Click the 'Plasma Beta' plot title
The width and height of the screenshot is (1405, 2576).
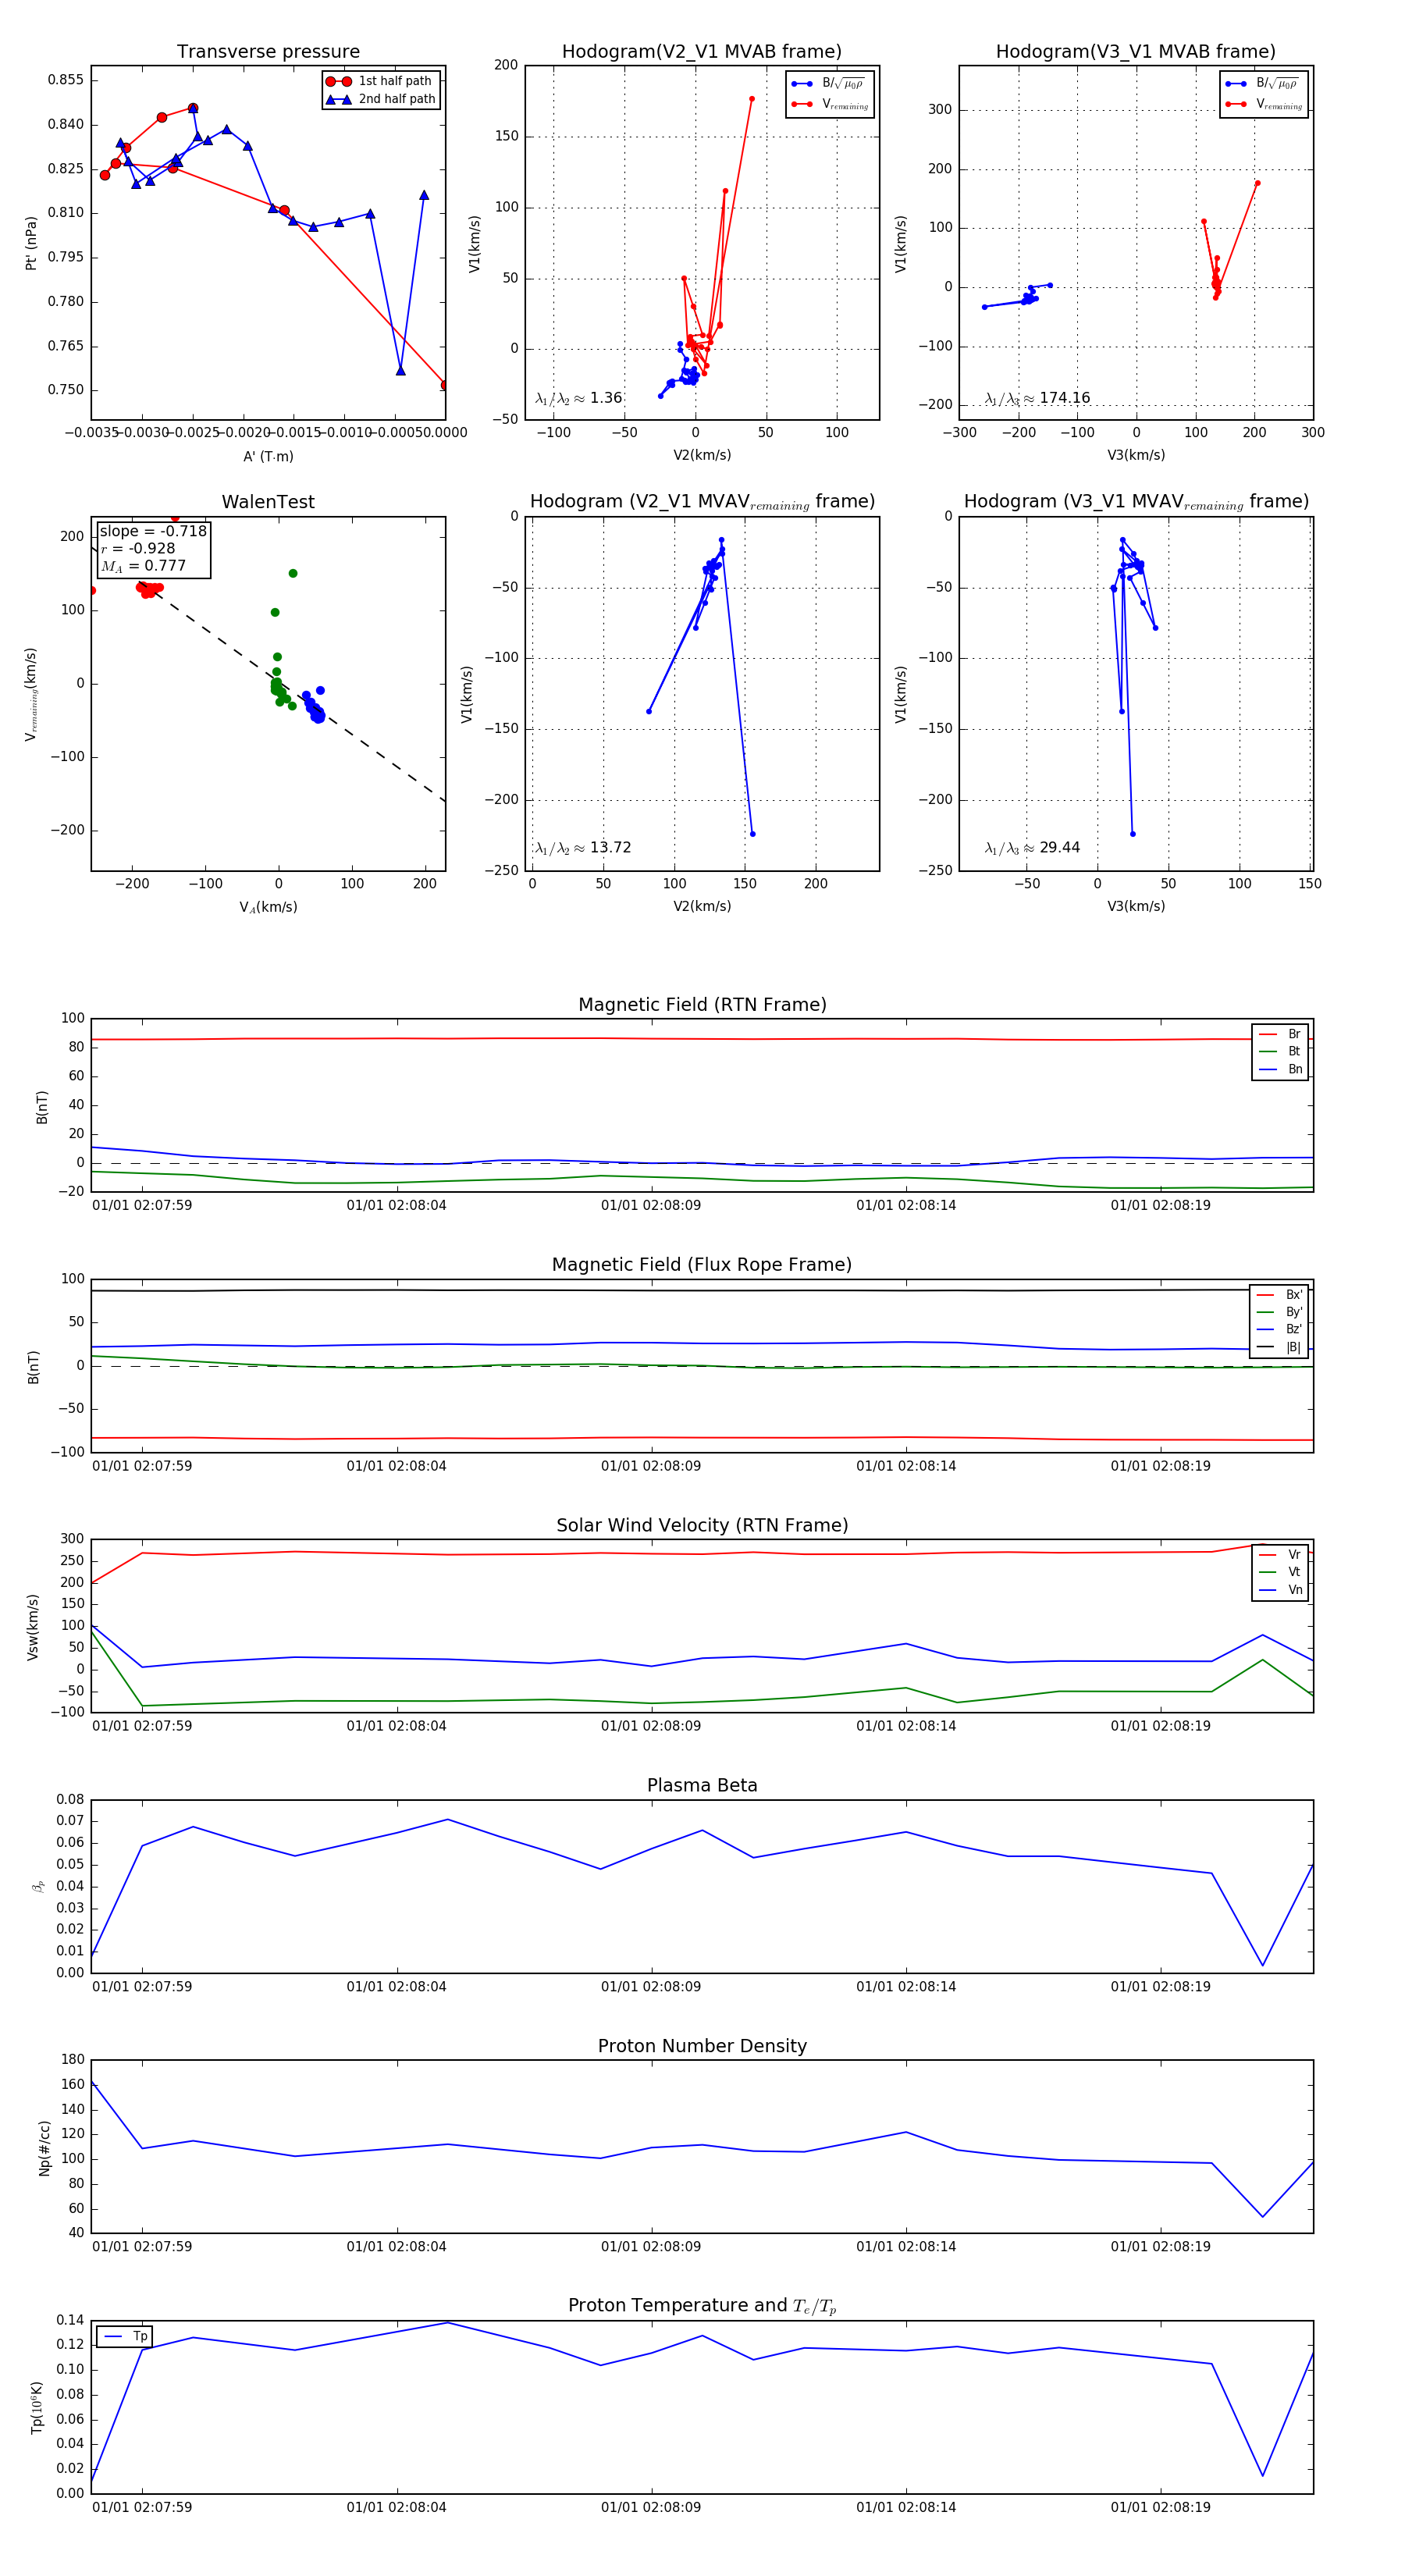[x=702, y=1785]
